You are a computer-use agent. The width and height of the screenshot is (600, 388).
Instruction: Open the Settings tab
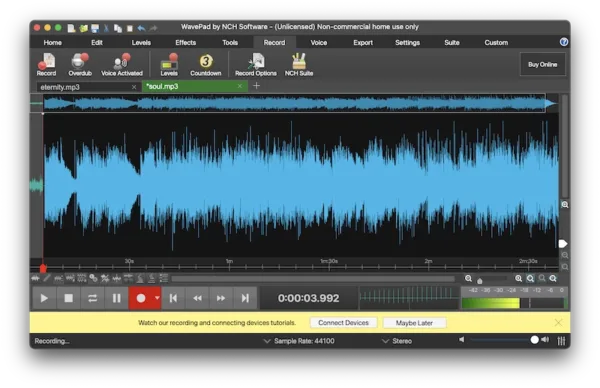[x=408, y=42]
